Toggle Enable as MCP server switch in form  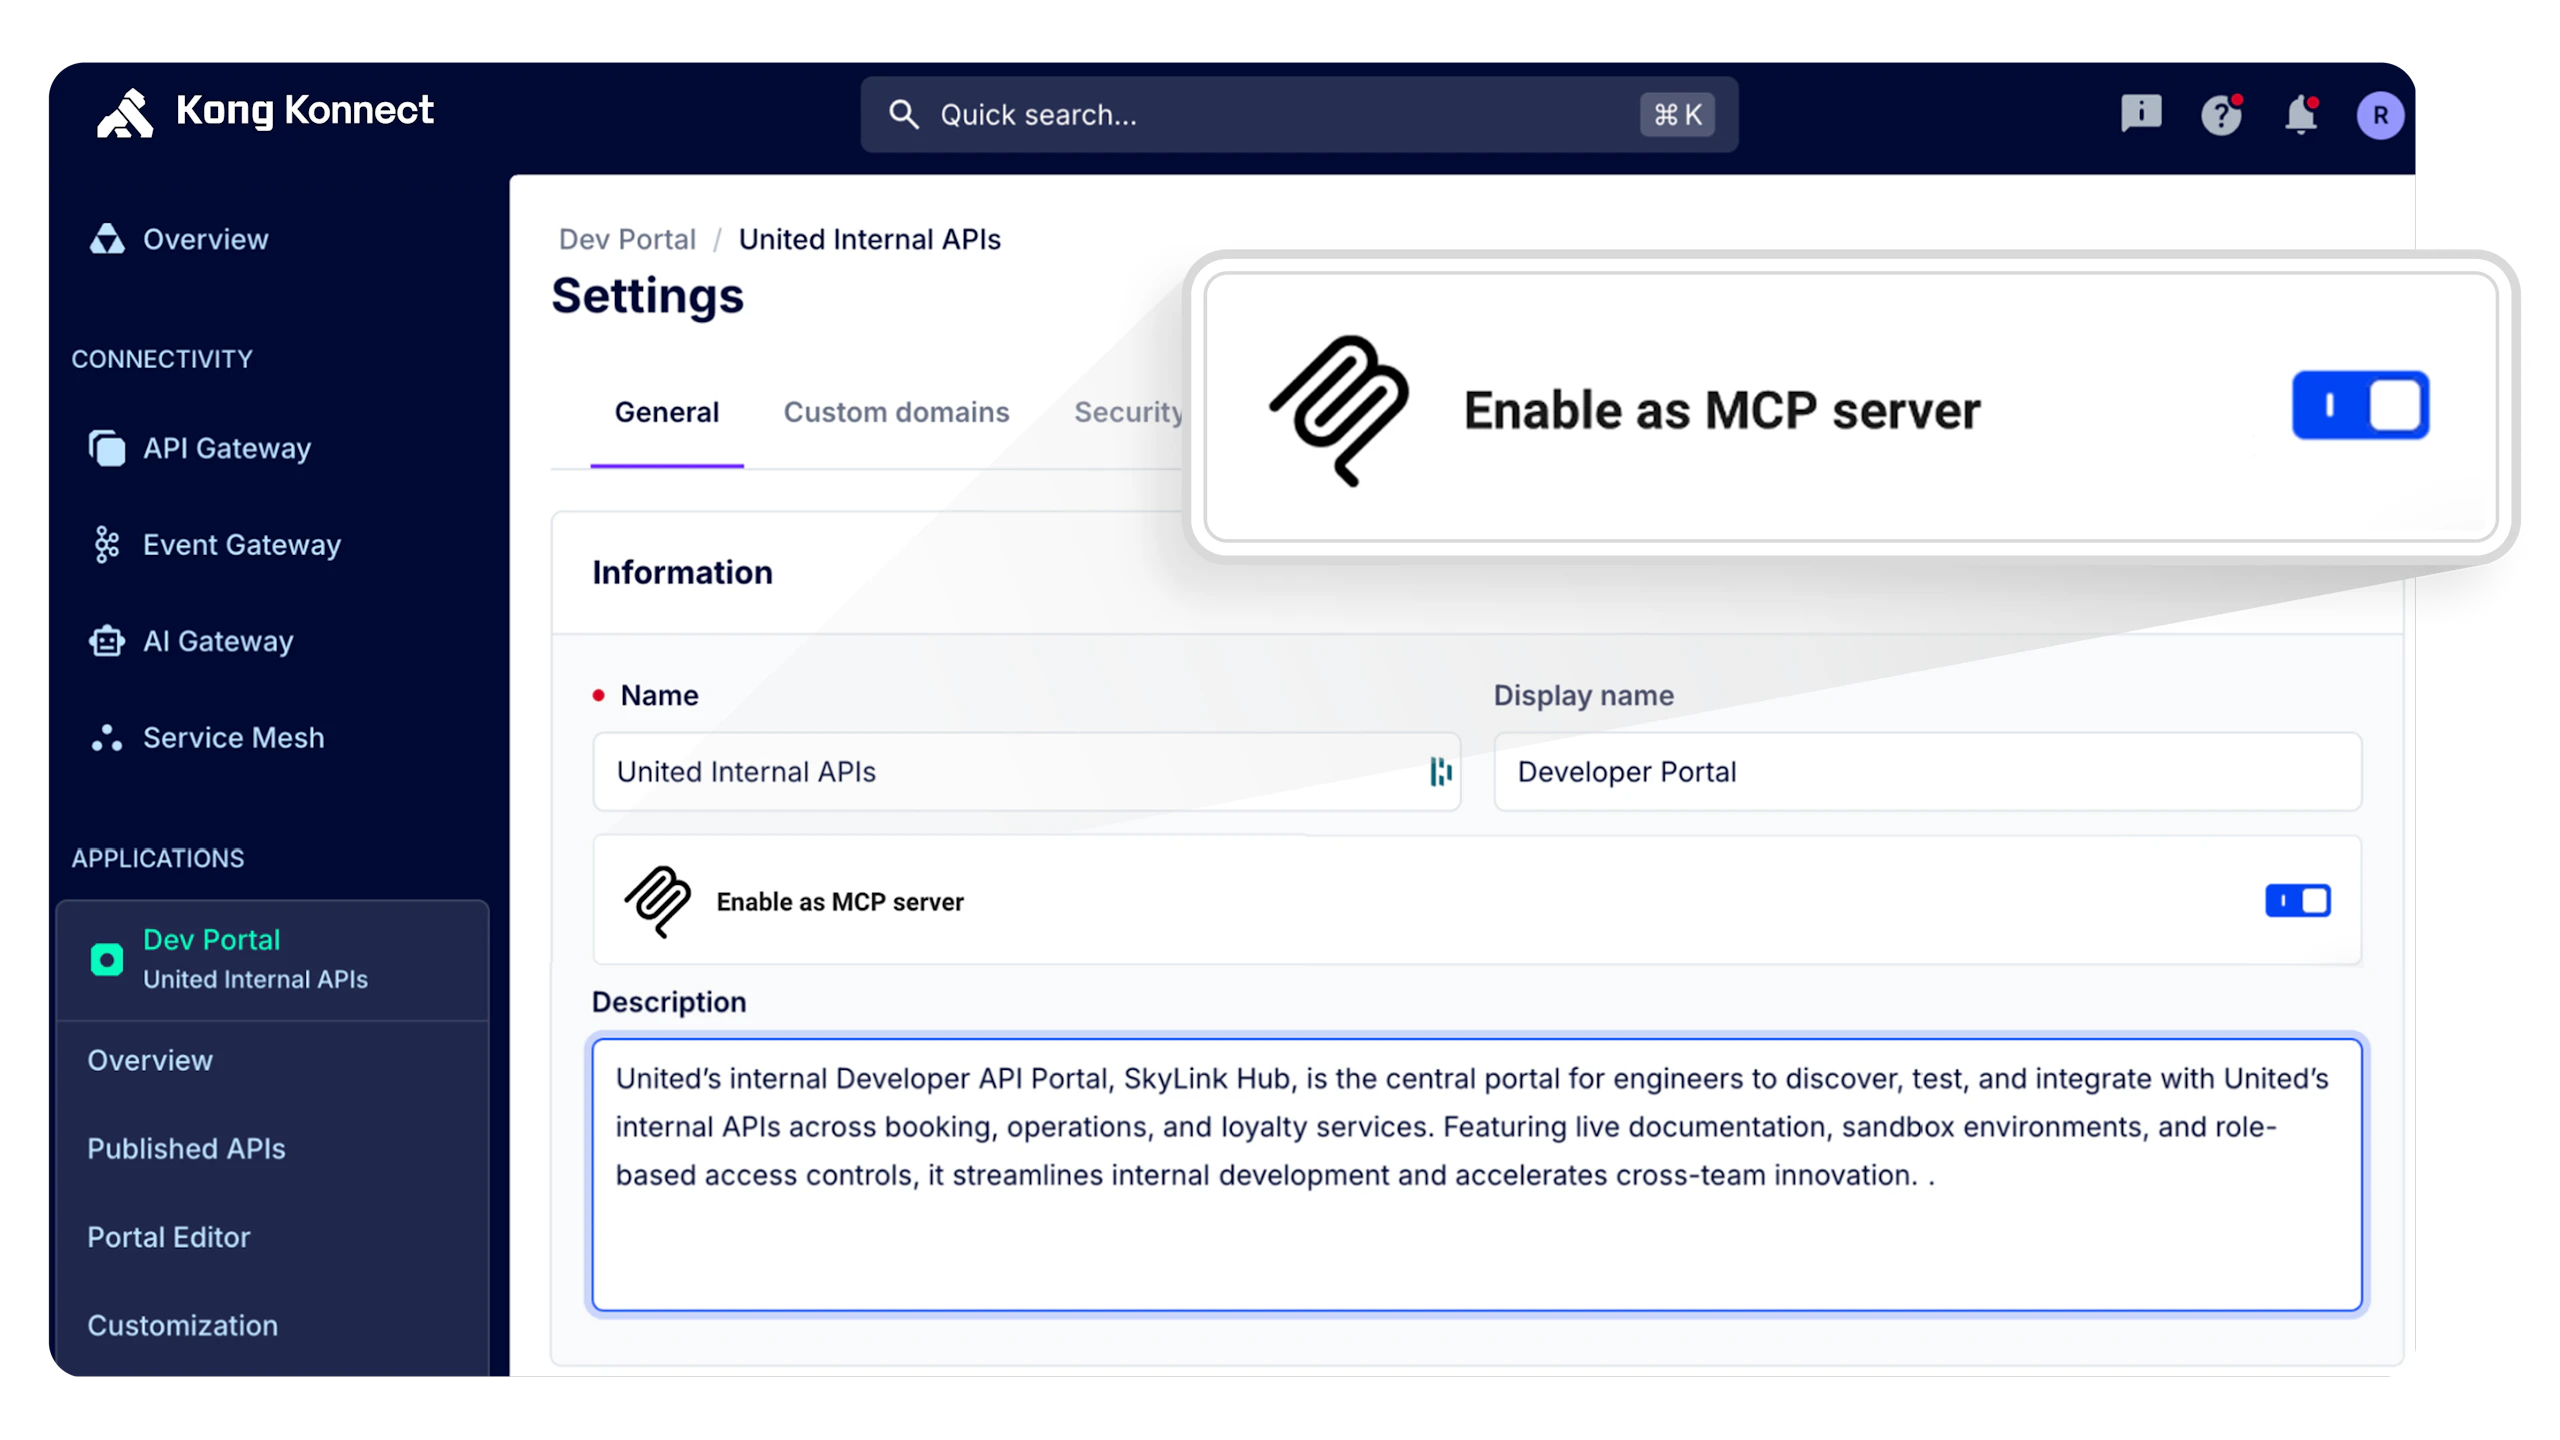pyautogui.click(x=2297, y=901)
